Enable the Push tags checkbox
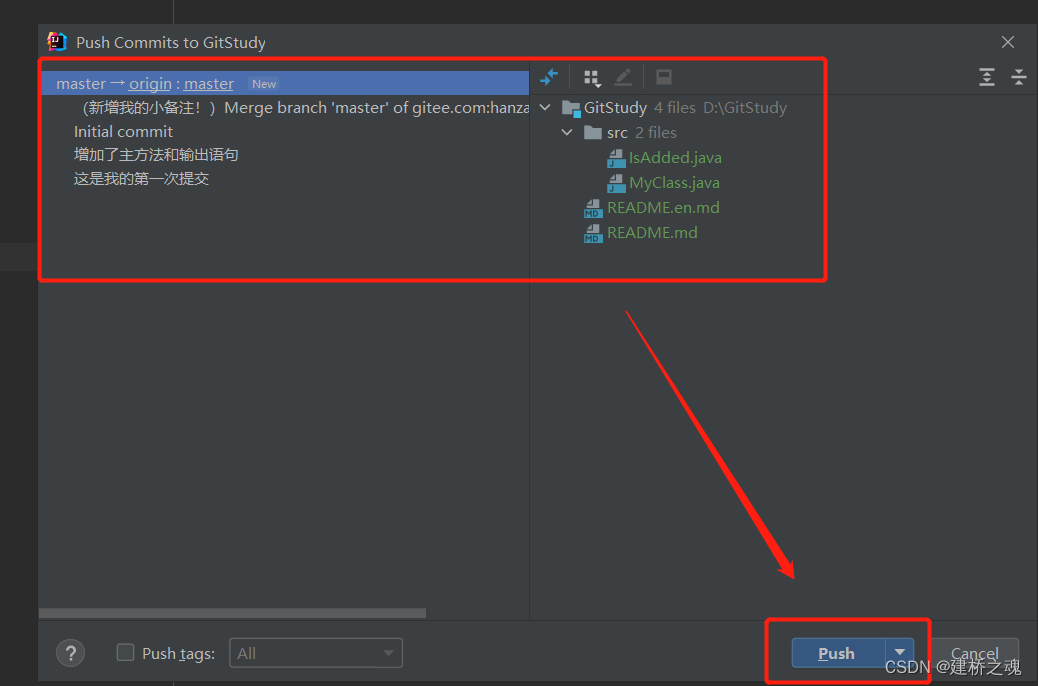 tap(125, 652)
